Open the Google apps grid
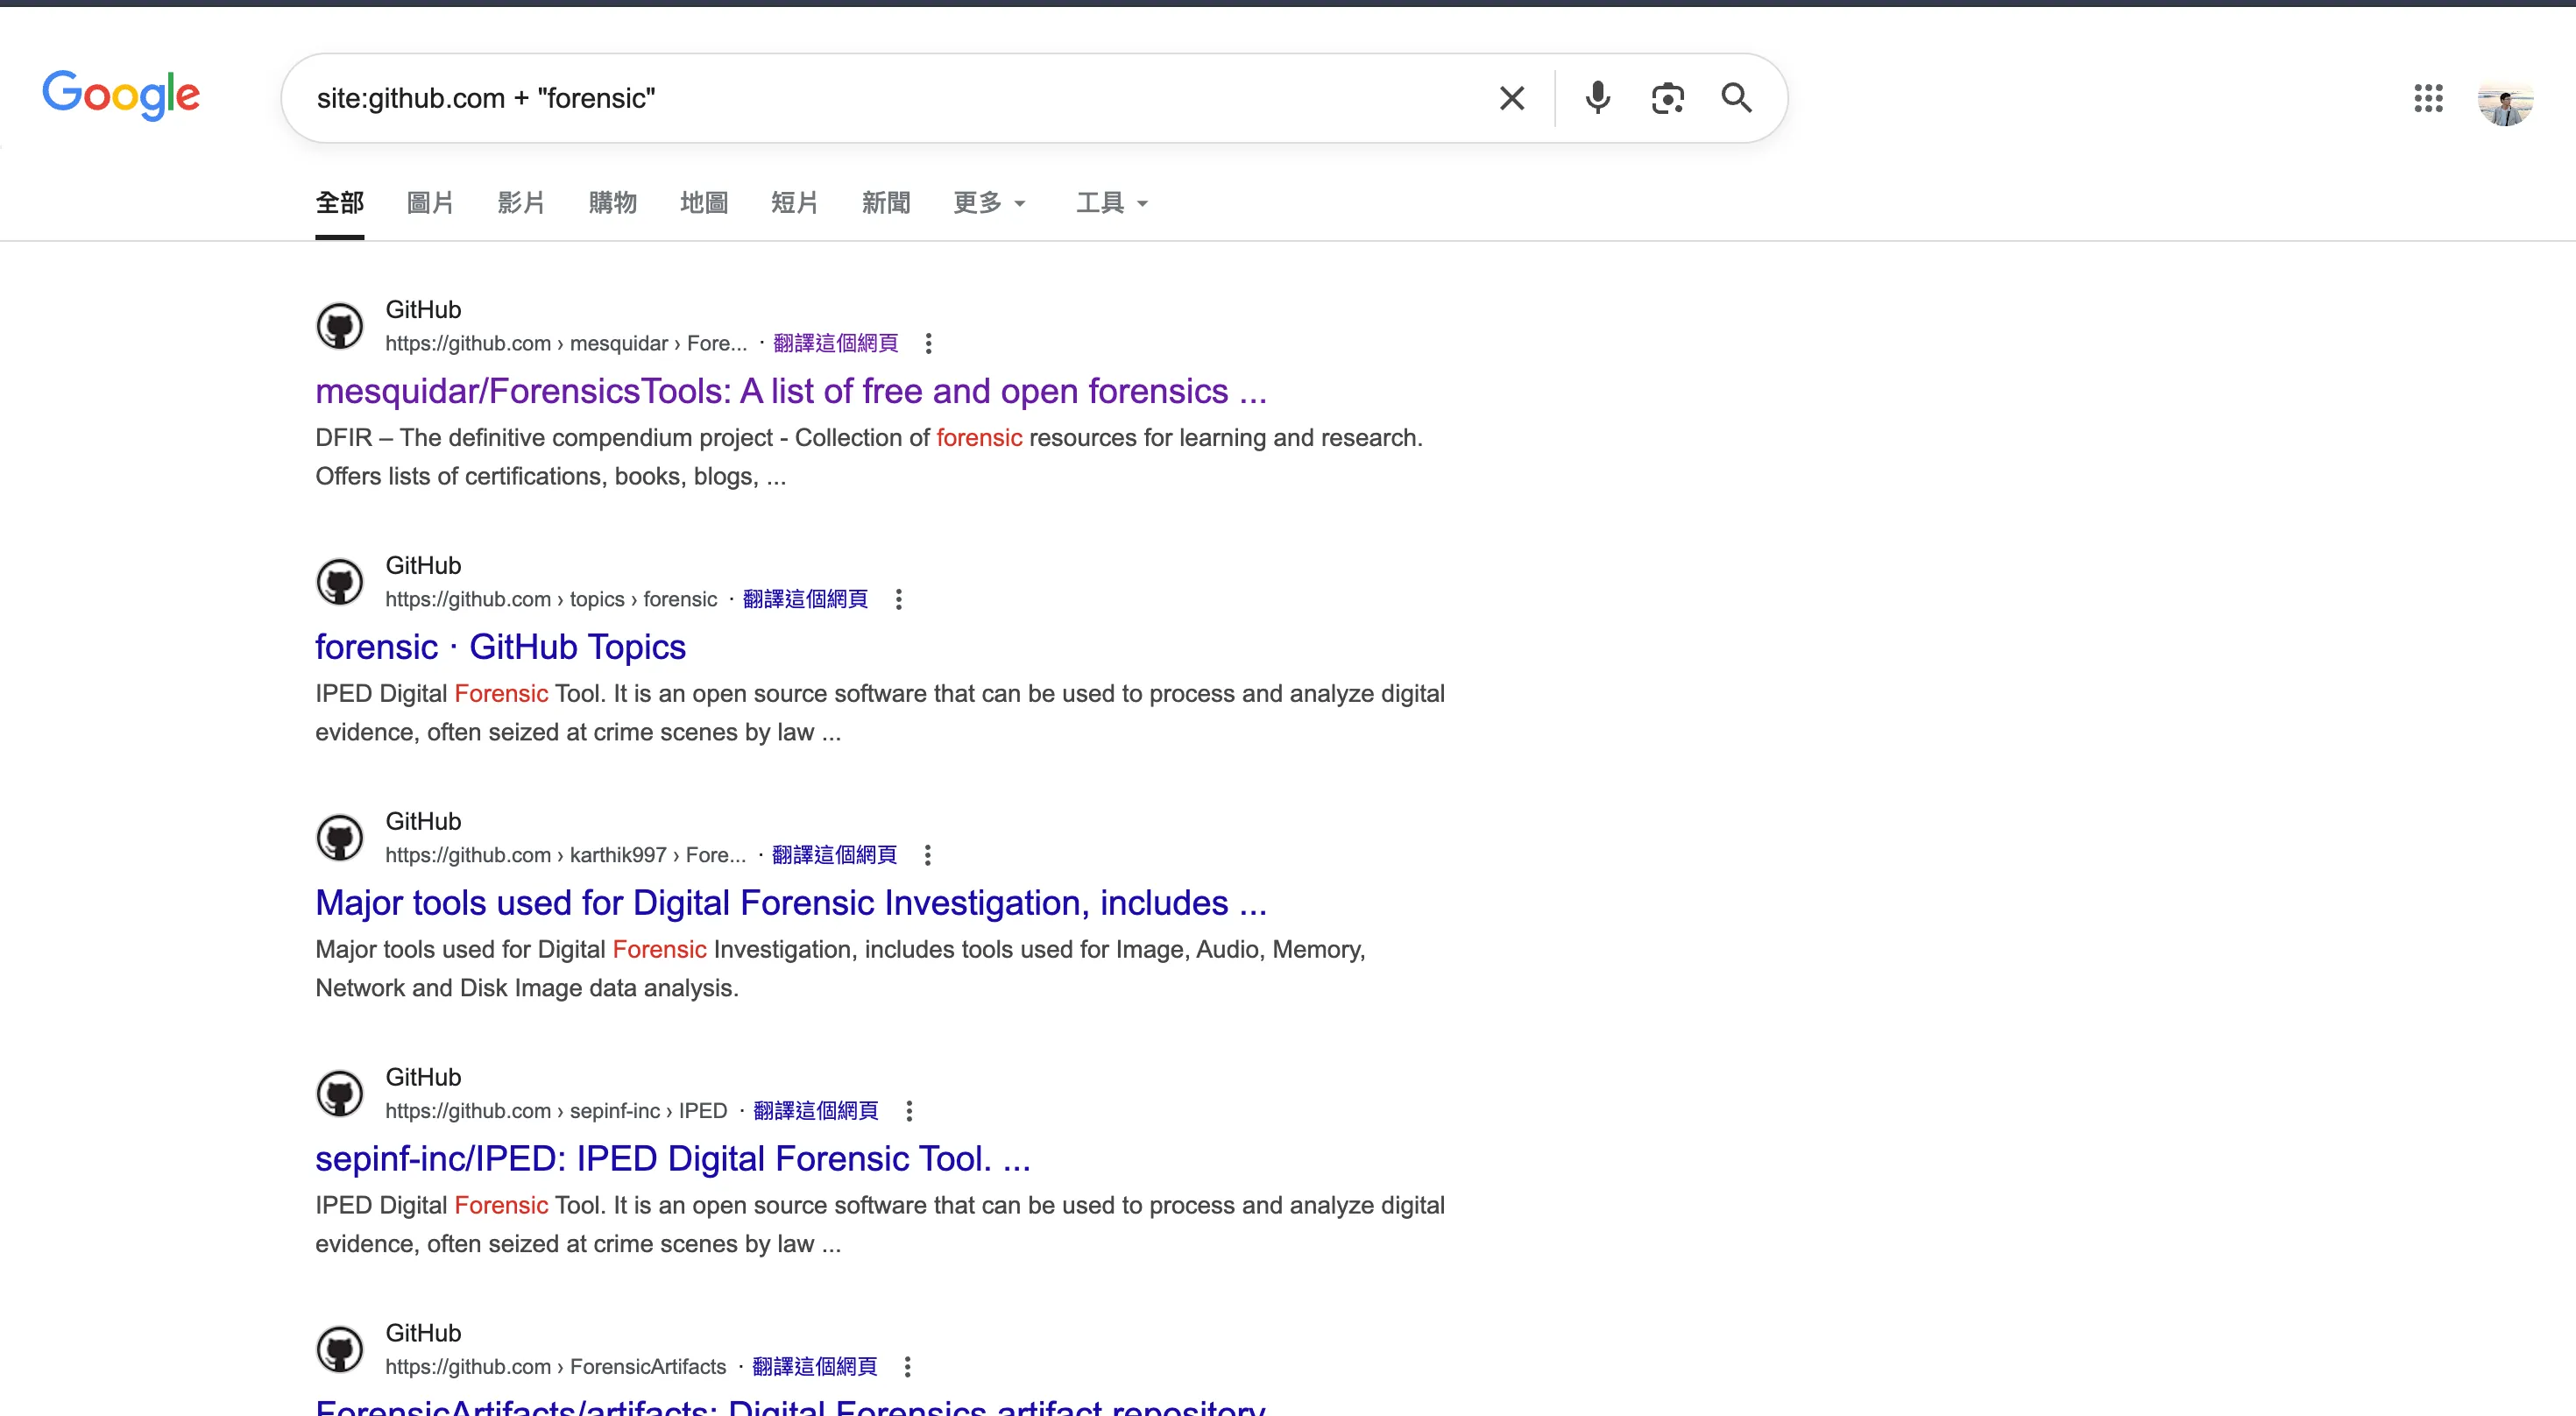Image resolution: width=2576 pixels, height=1416 pixels. pos(2428,98)
